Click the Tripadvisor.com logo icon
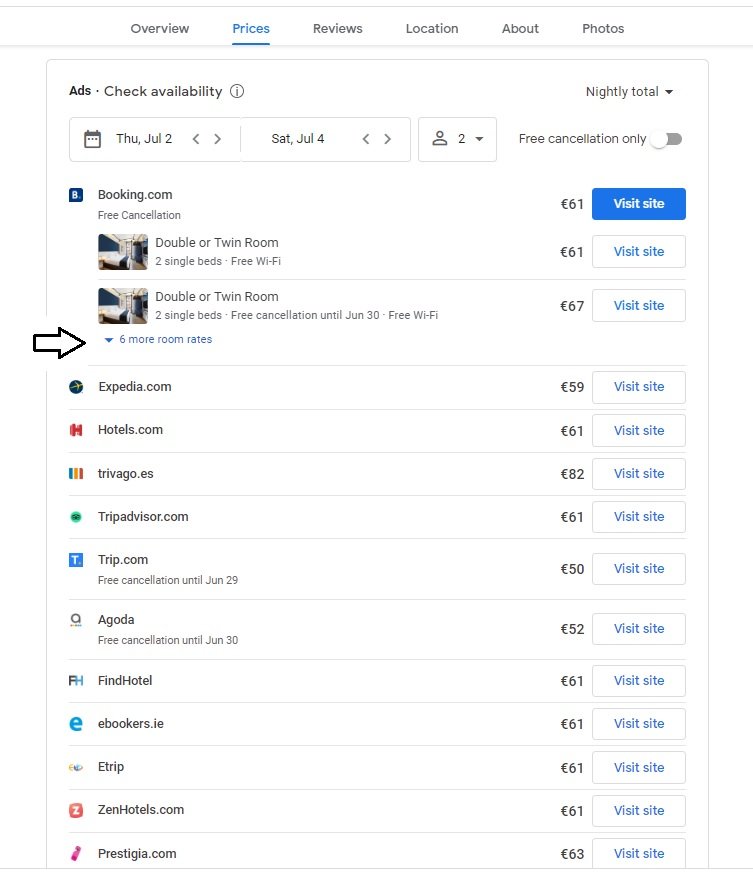Image resolution: width=753 pixels, height=879 pixels. click(76, 517)
